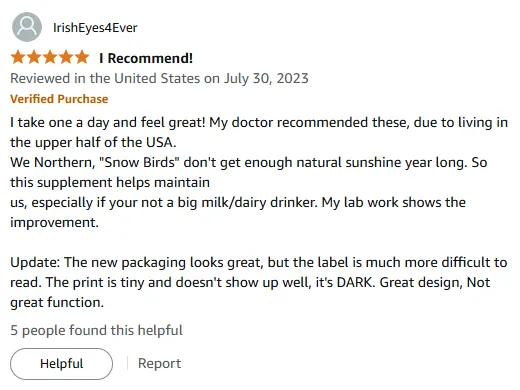Viewport: 520px width, 390px height.
Task: Click the word "Update:" in the review
Action: (x=35, y=262)
